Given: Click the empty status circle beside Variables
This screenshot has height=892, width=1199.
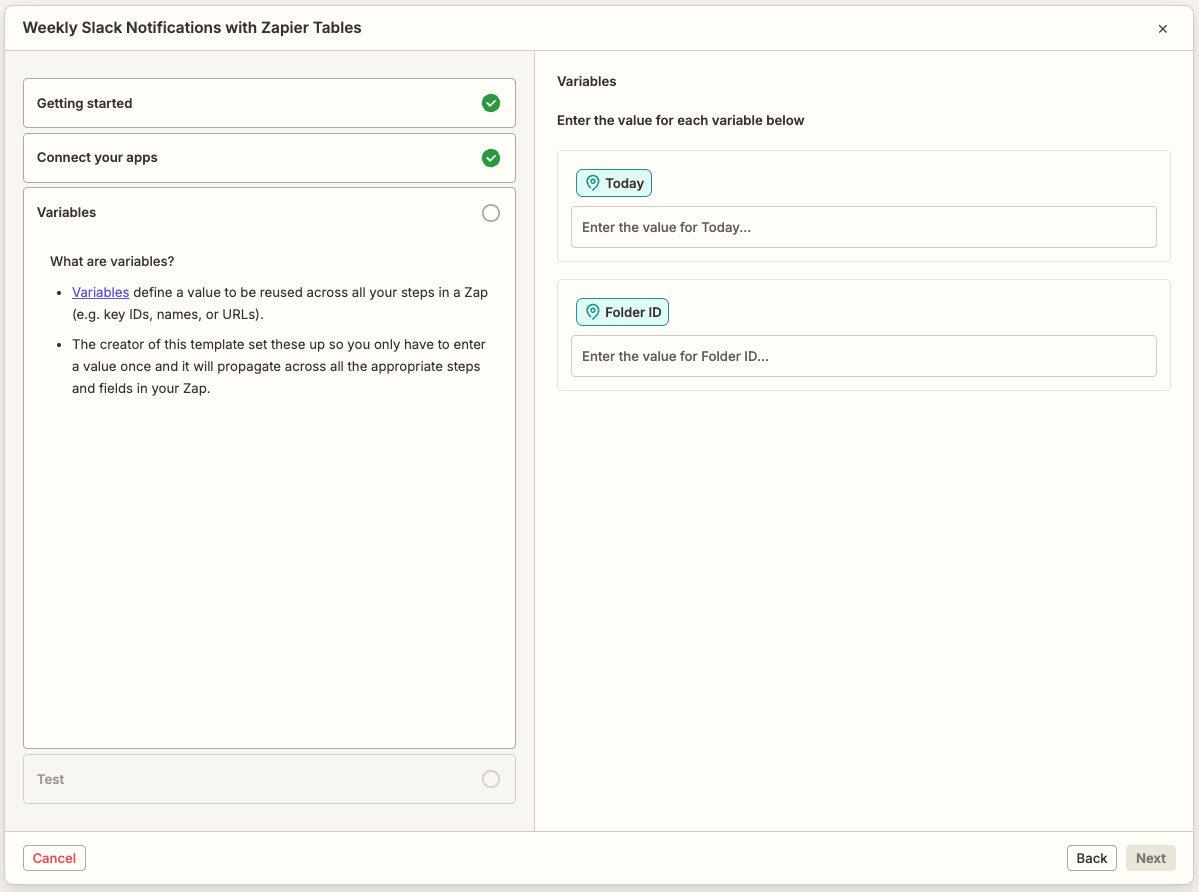Looking at the screenshot, I should [490, 213].
